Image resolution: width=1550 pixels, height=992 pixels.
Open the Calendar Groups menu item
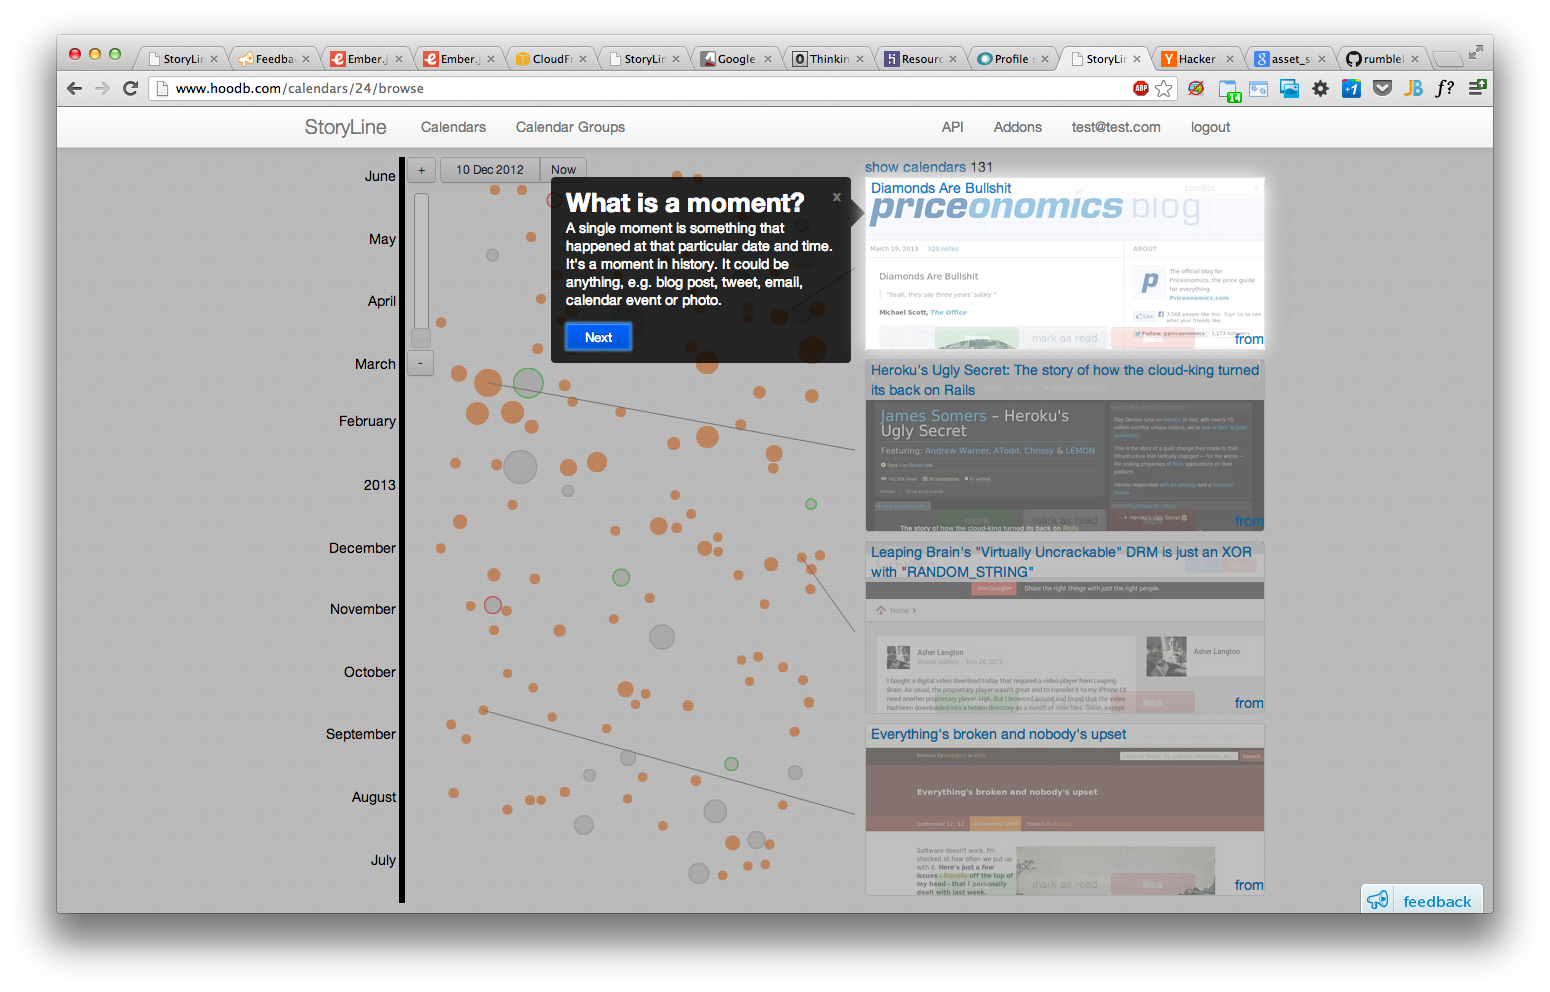point(570,127)
